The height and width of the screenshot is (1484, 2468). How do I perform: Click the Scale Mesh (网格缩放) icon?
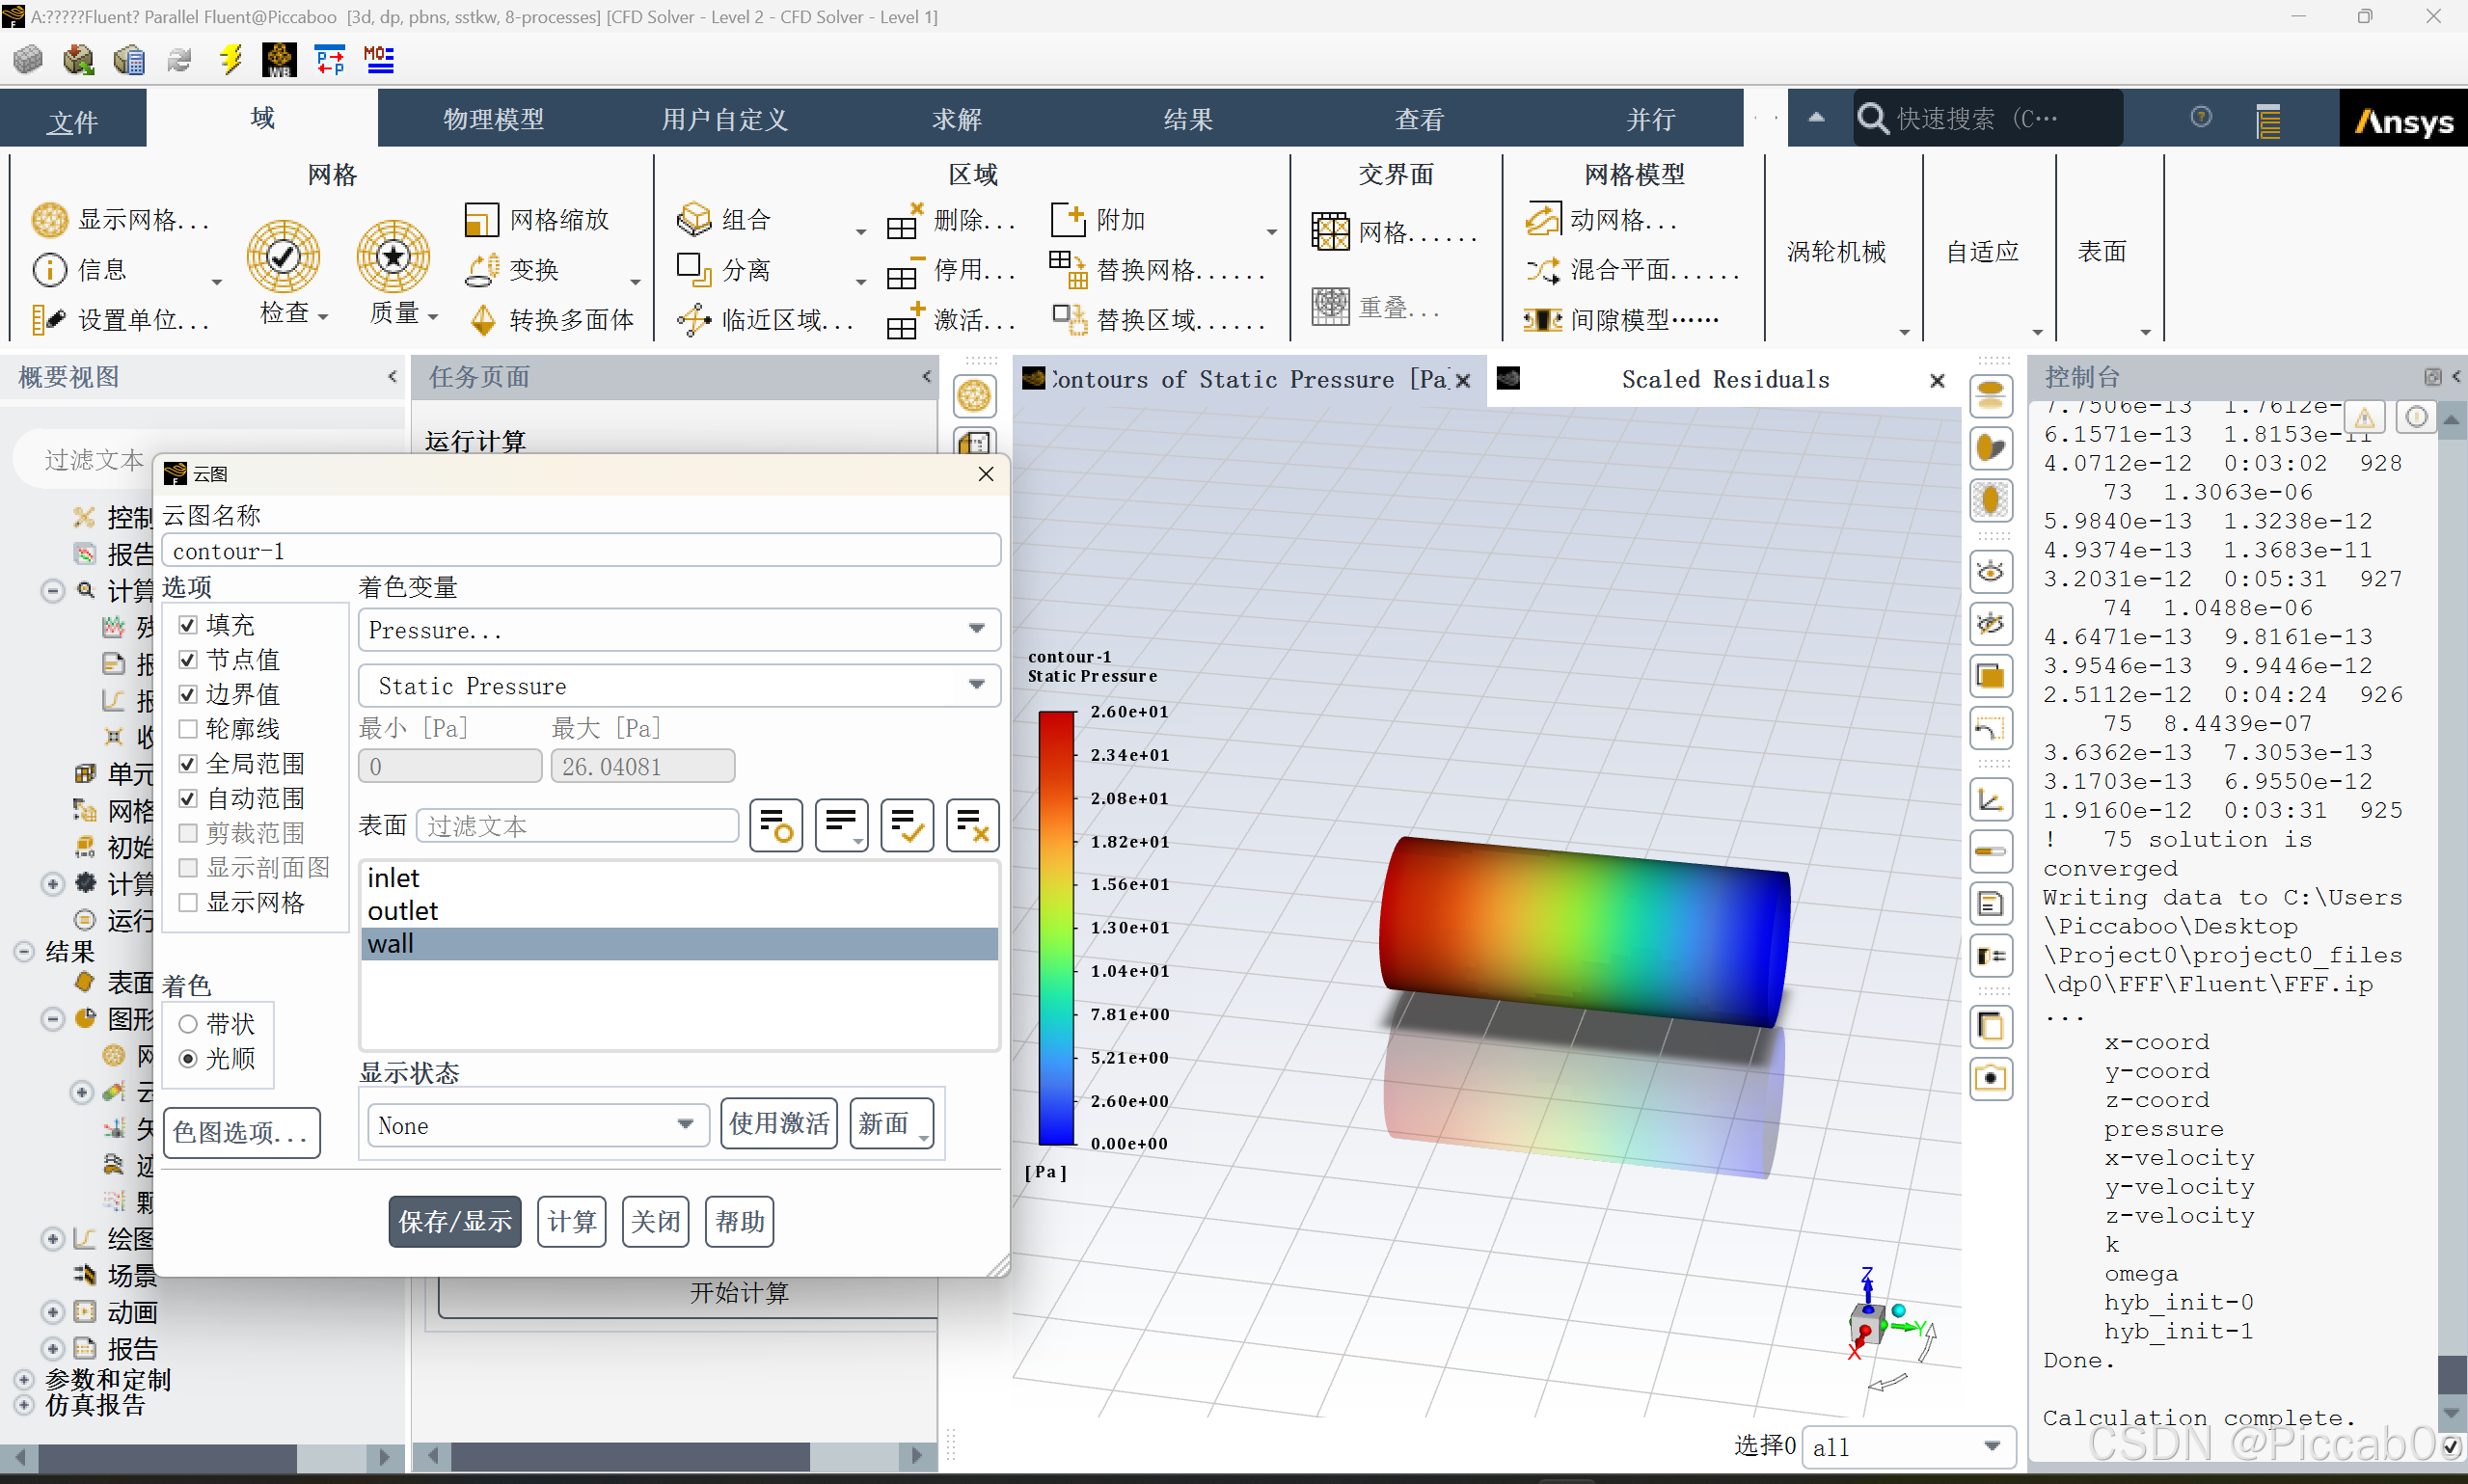(482, 219)
